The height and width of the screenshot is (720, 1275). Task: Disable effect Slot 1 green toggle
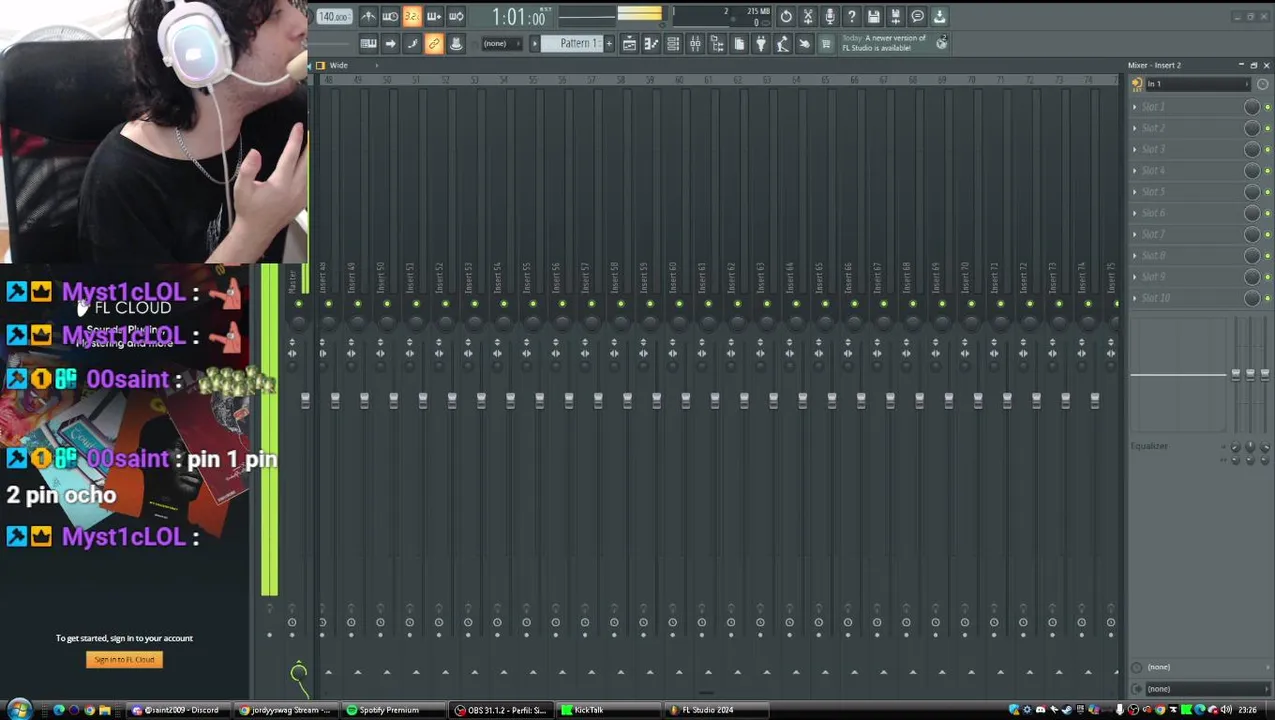tap(1268, 107)
